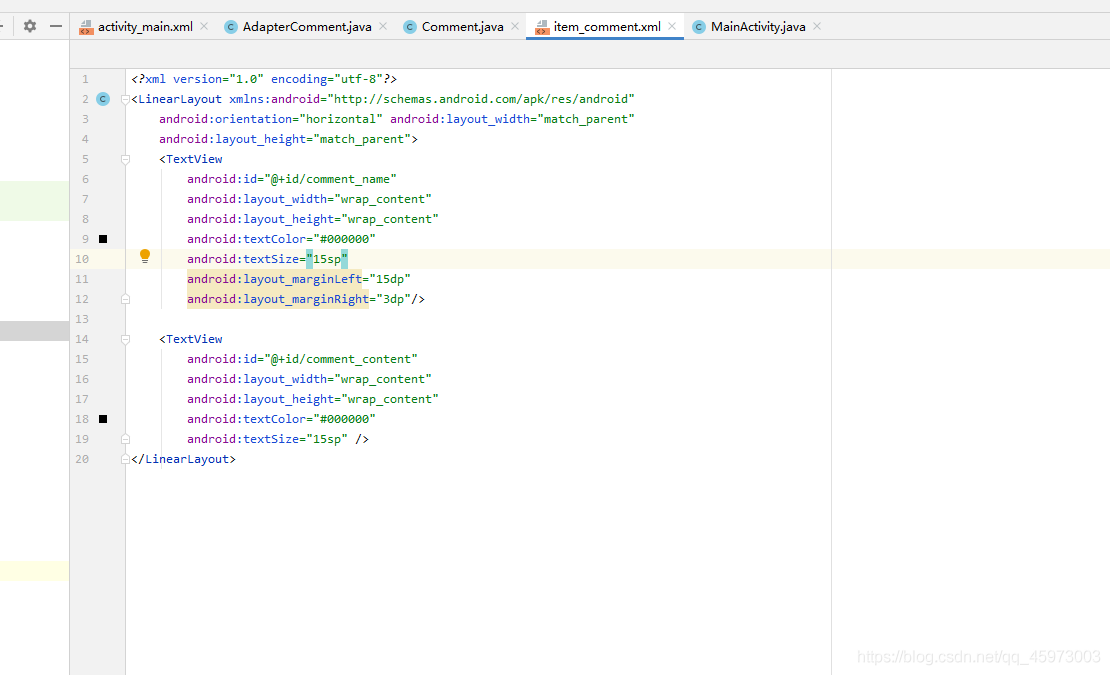Click the "15sp" value on line 10

[x=327, y=259]
